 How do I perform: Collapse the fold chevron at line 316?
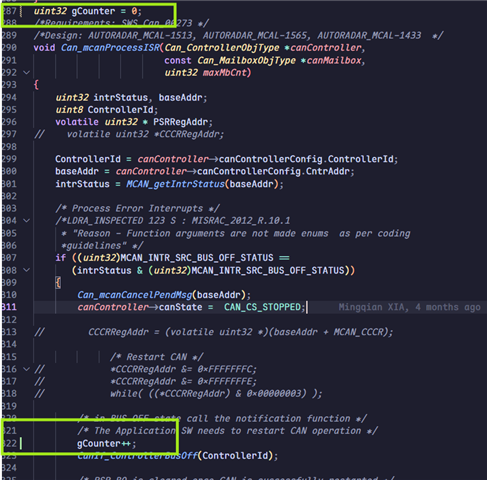27,369
